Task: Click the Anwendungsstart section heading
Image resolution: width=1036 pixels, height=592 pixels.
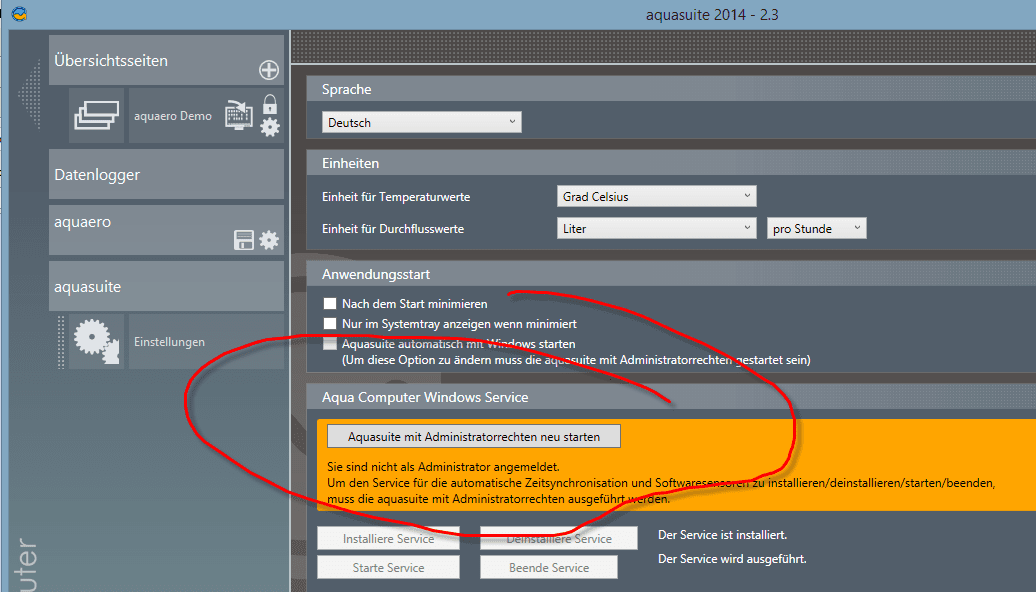Action: click(376, 274)
